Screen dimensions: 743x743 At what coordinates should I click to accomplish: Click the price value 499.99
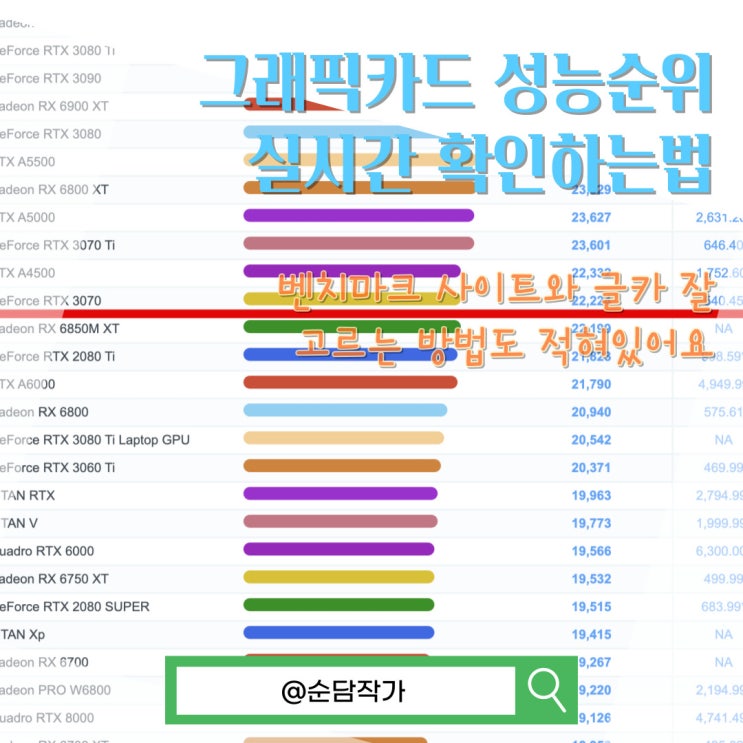click(723, 579)
